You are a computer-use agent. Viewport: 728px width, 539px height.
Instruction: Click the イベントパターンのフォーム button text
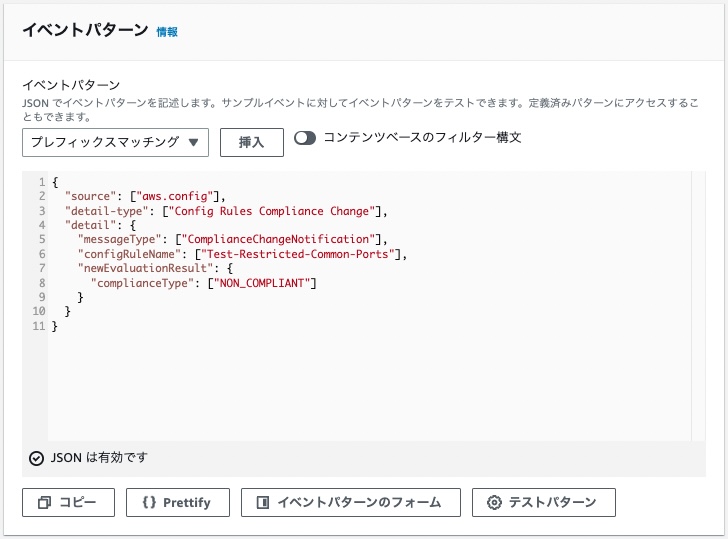point(359,502)
